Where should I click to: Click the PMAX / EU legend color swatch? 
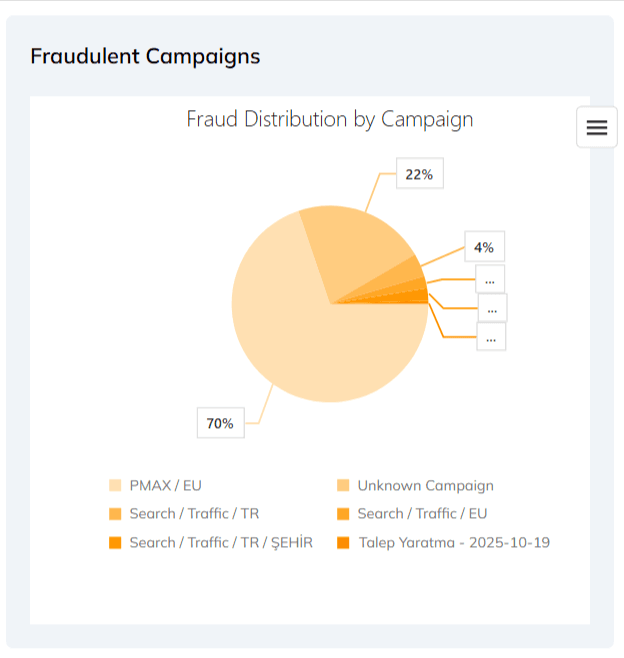point(115,486)
